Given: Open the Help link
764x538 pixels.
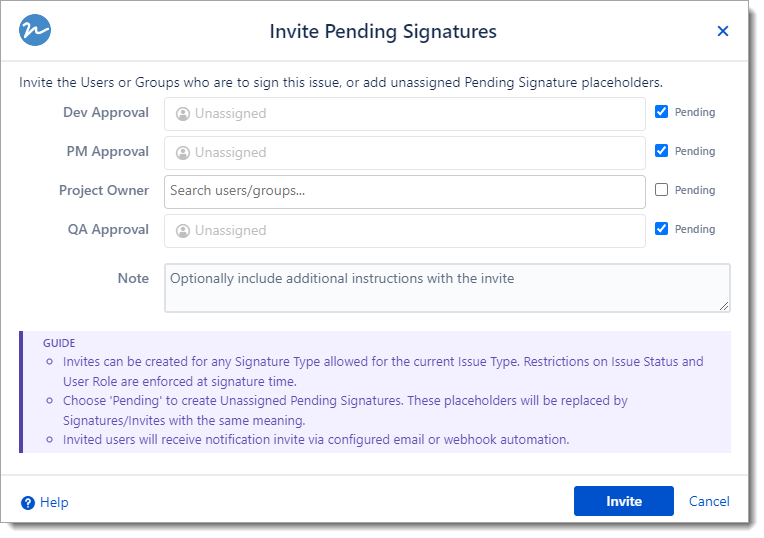Looking at the screenshot, I should coord(54,502).
